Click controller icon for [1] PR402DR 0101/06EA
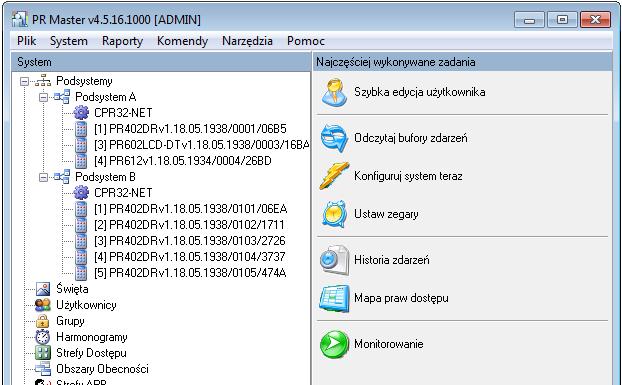The width and height of the screenshot is (622, 385). click(x=81, y=209)
